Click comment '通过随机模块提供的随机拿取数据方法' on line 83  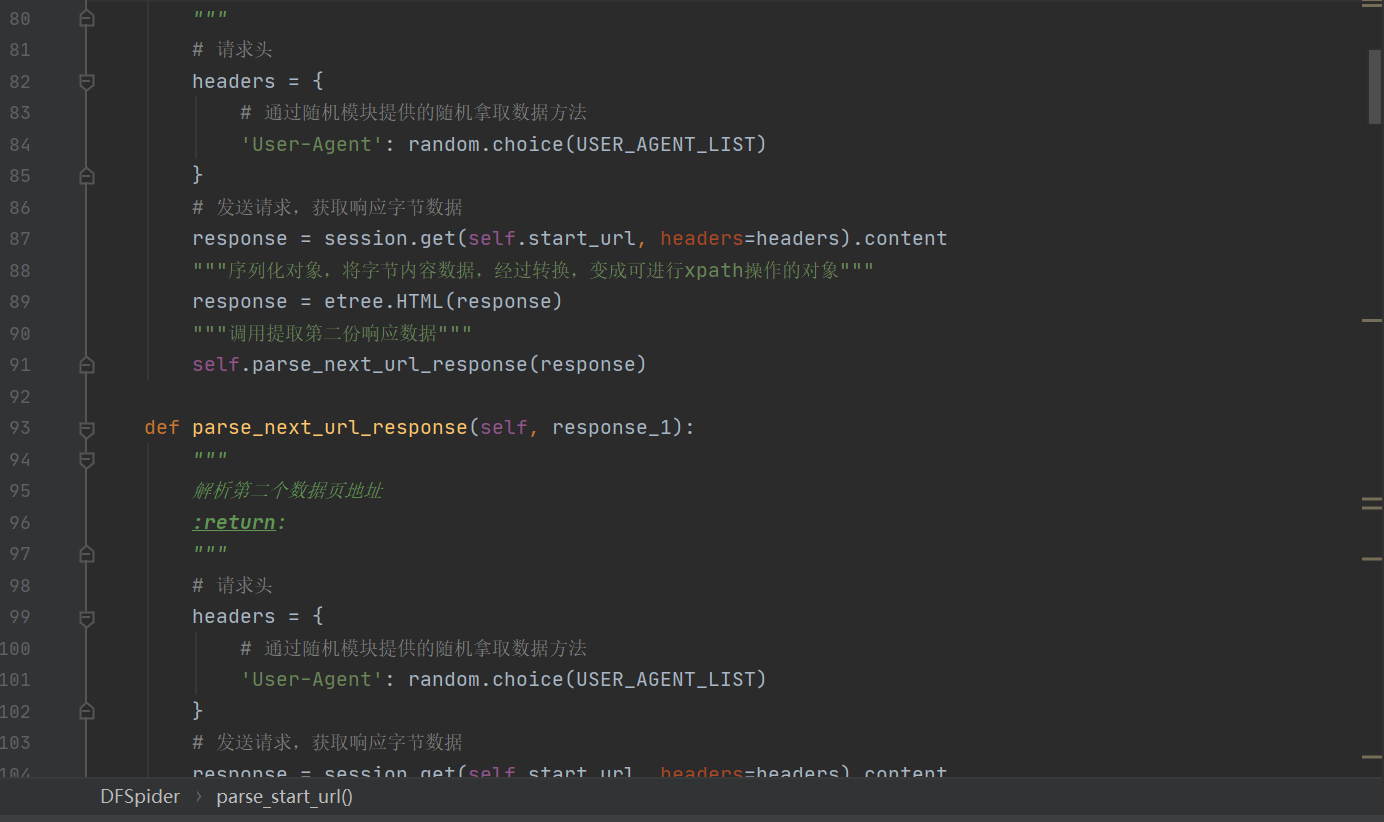pyautogui.click(x=426, y=112)
